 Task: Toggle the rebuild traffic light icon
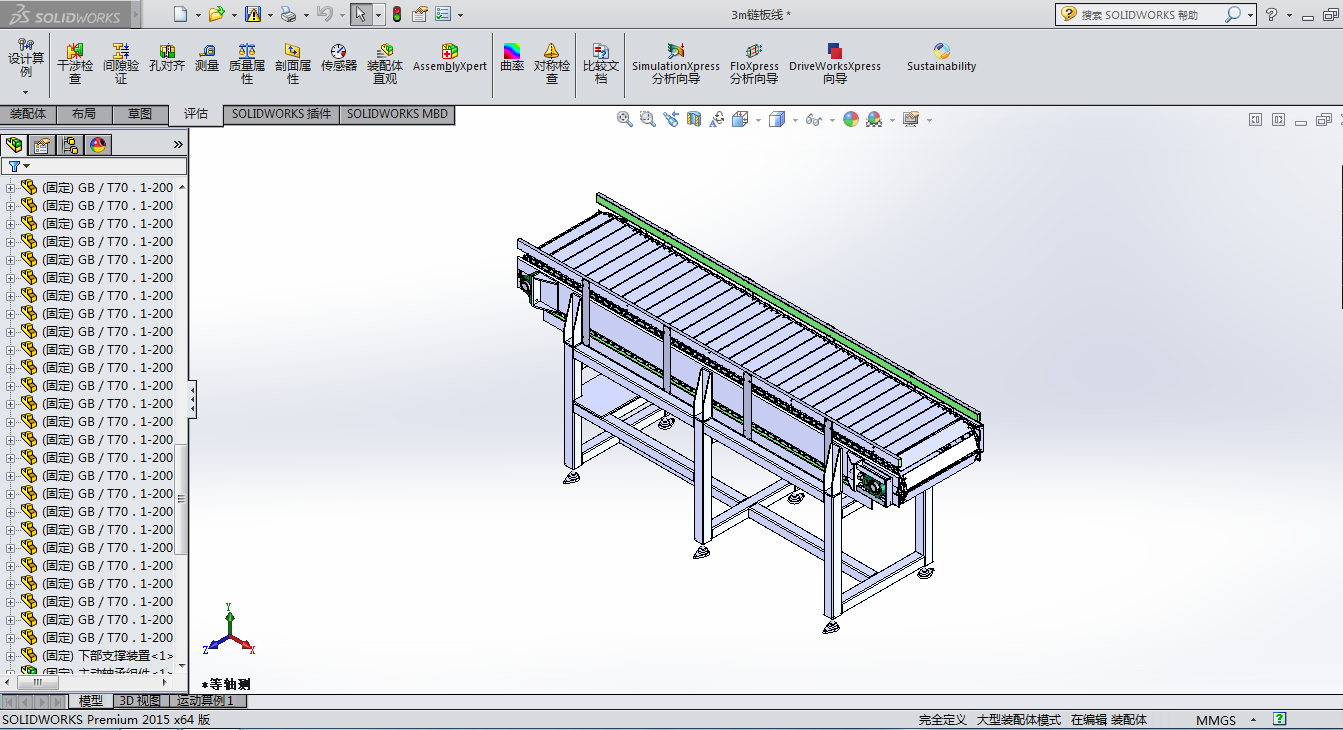[396, 15]
